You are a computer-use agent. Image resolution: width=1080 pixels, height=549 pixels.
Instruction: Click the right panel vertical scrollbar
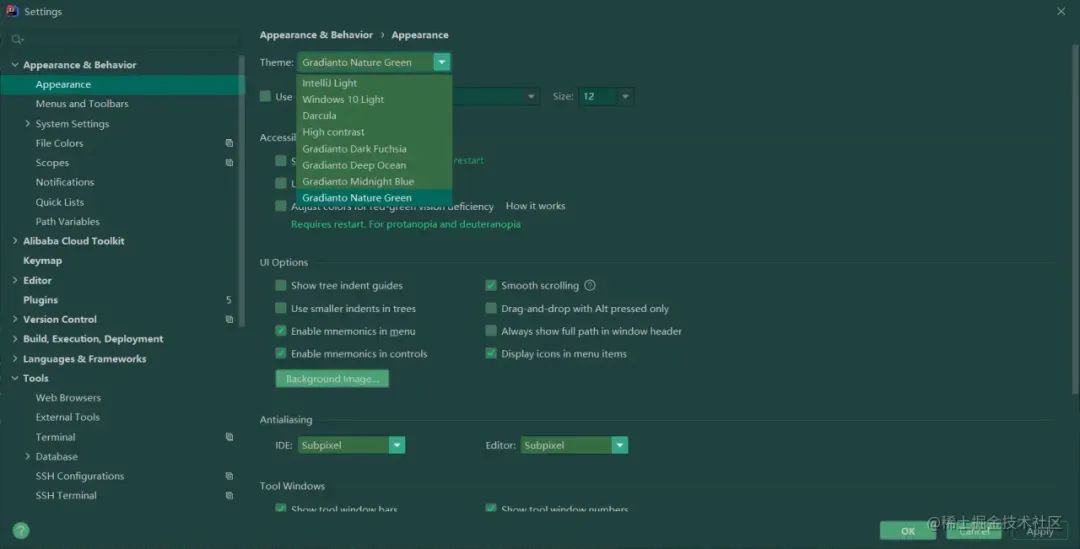click(1075, 219)
